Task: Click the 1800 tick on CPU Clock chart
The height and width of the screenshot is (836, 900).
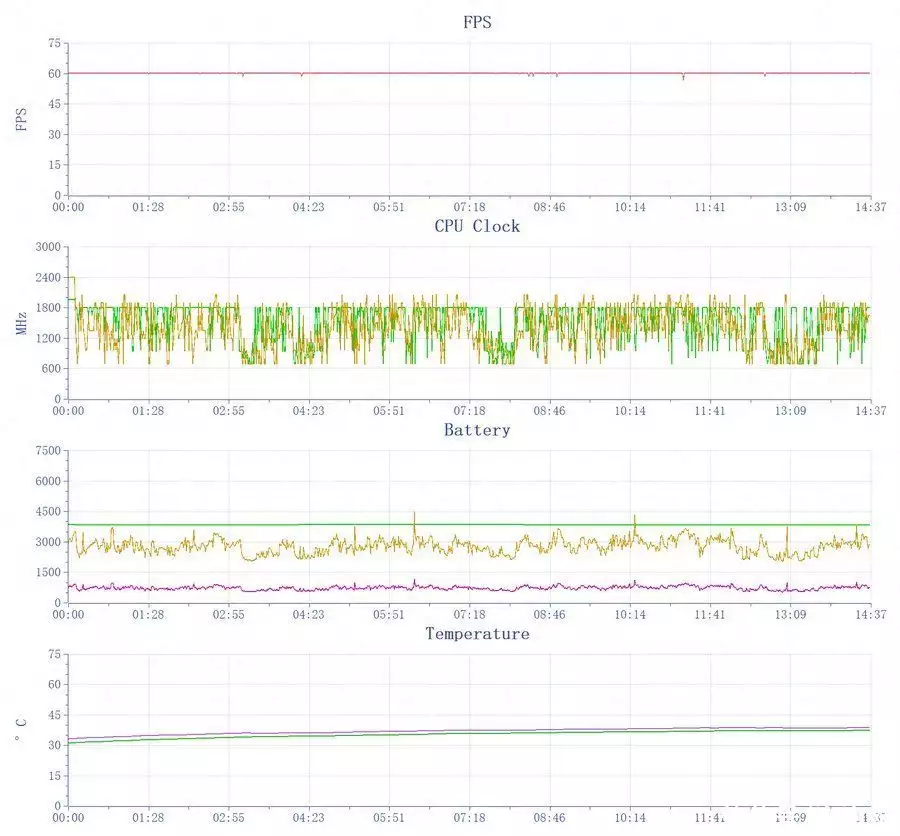Action: [48, 308]
